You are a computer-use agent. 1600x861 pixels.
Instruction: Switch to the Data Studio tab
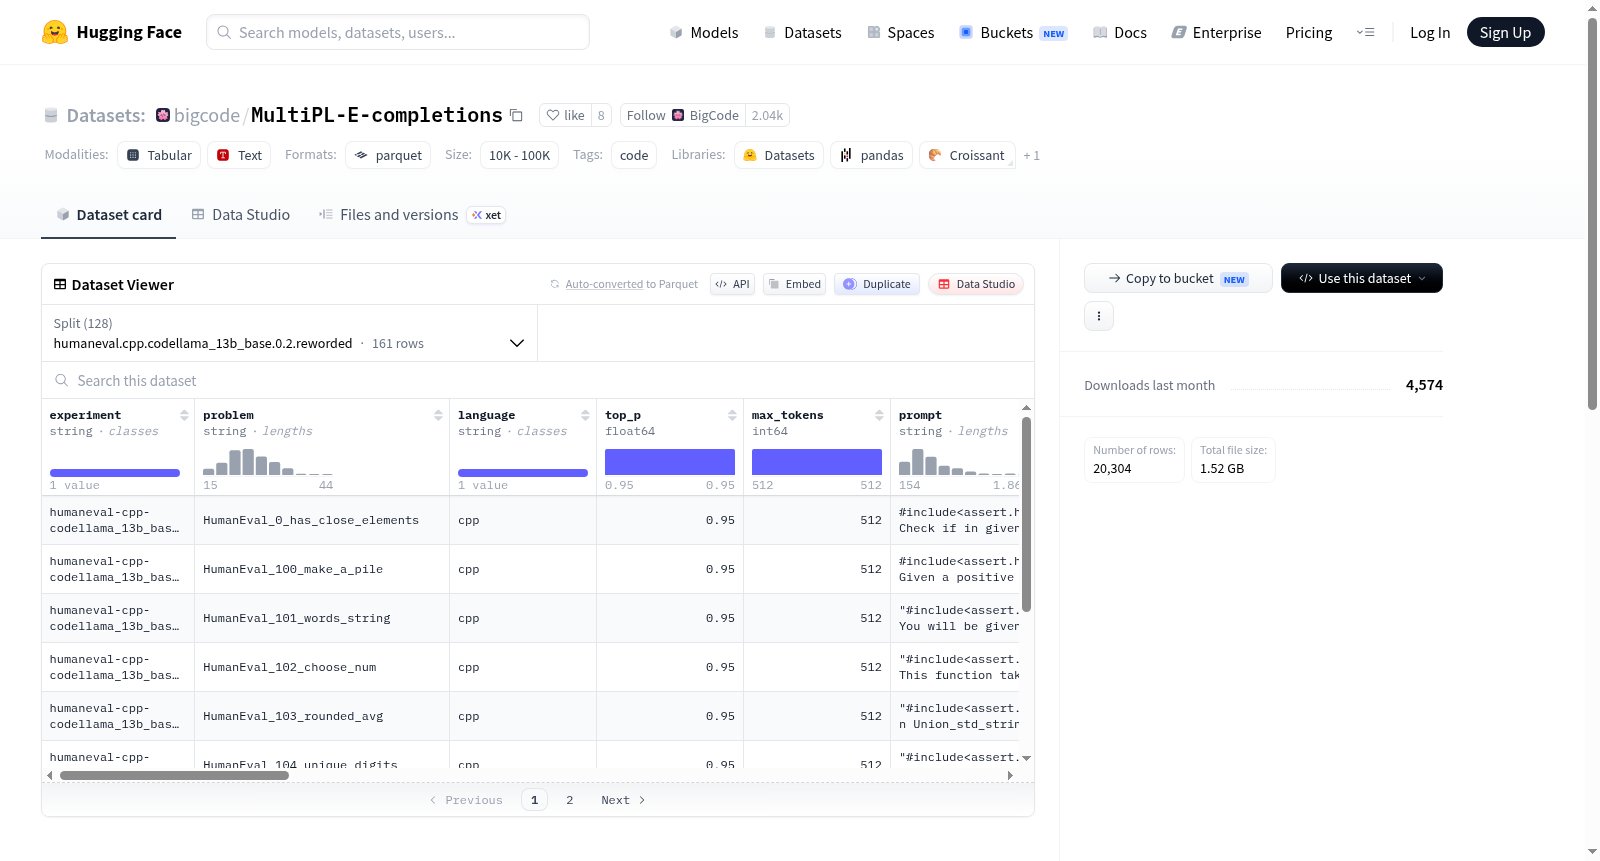click(x=241, y=215)
